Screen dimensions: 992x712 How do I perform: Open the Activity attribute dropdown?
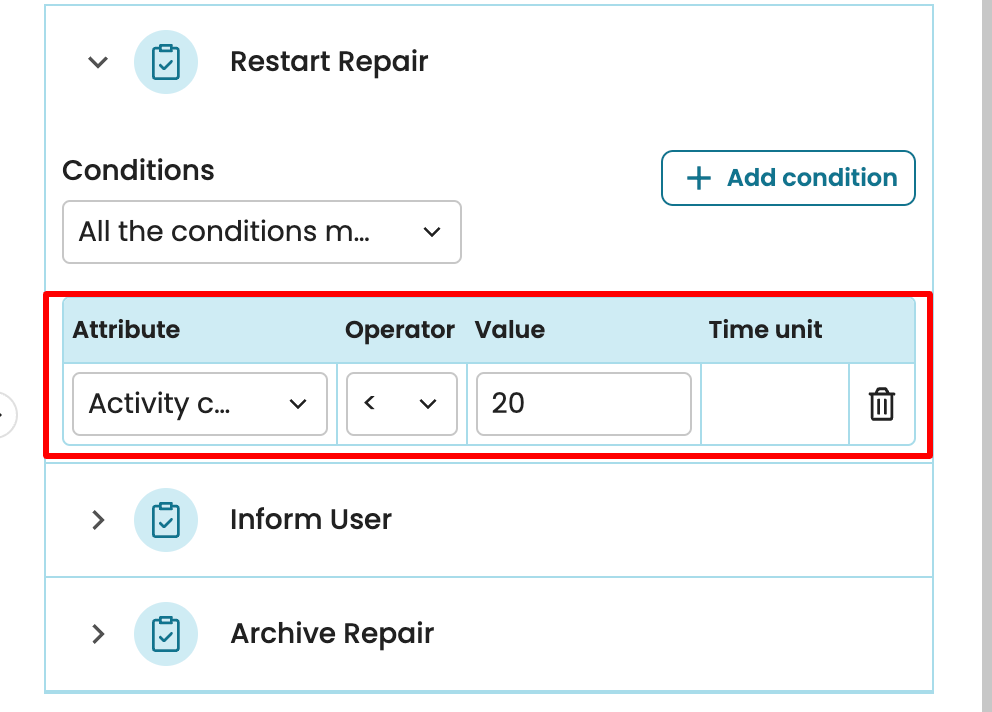click(200, 404)
